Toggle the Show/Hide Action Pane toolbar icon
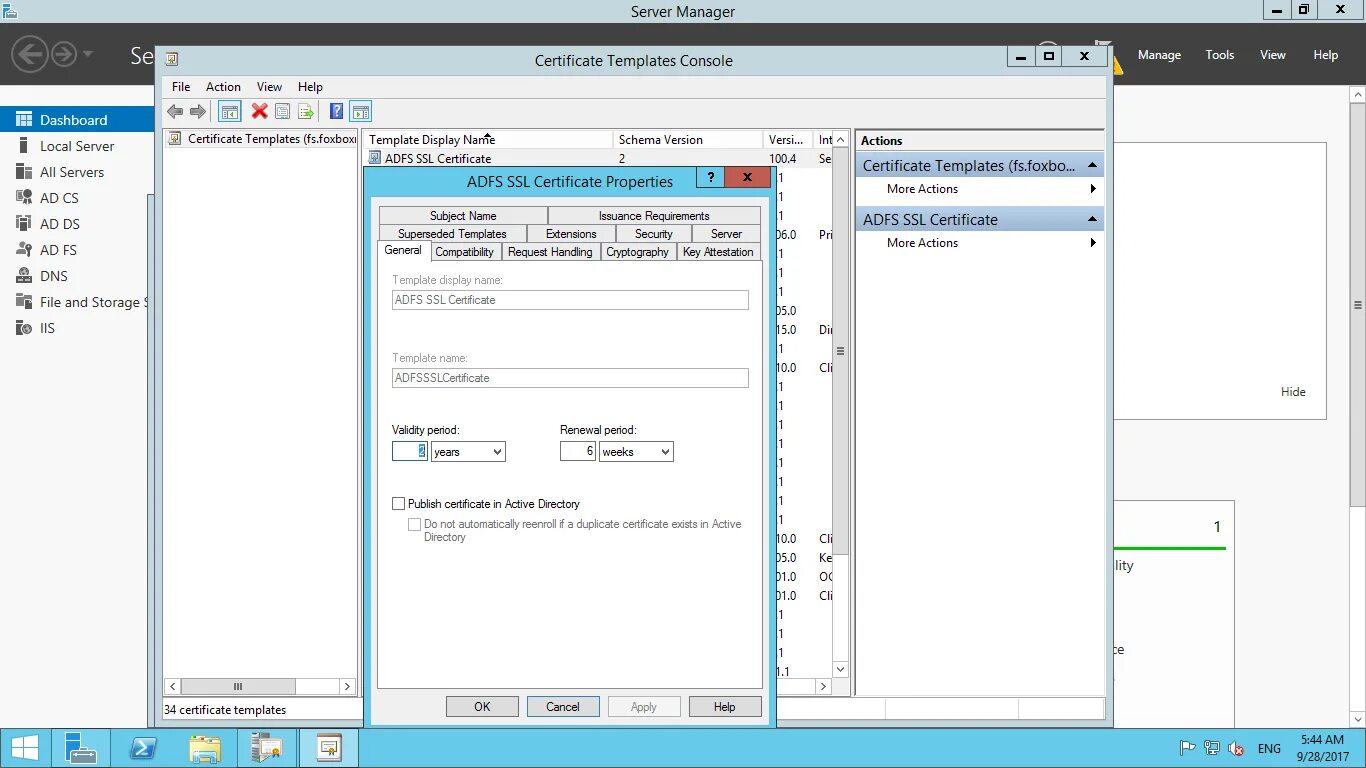1366x768 pixels. [x=361, y=112]
